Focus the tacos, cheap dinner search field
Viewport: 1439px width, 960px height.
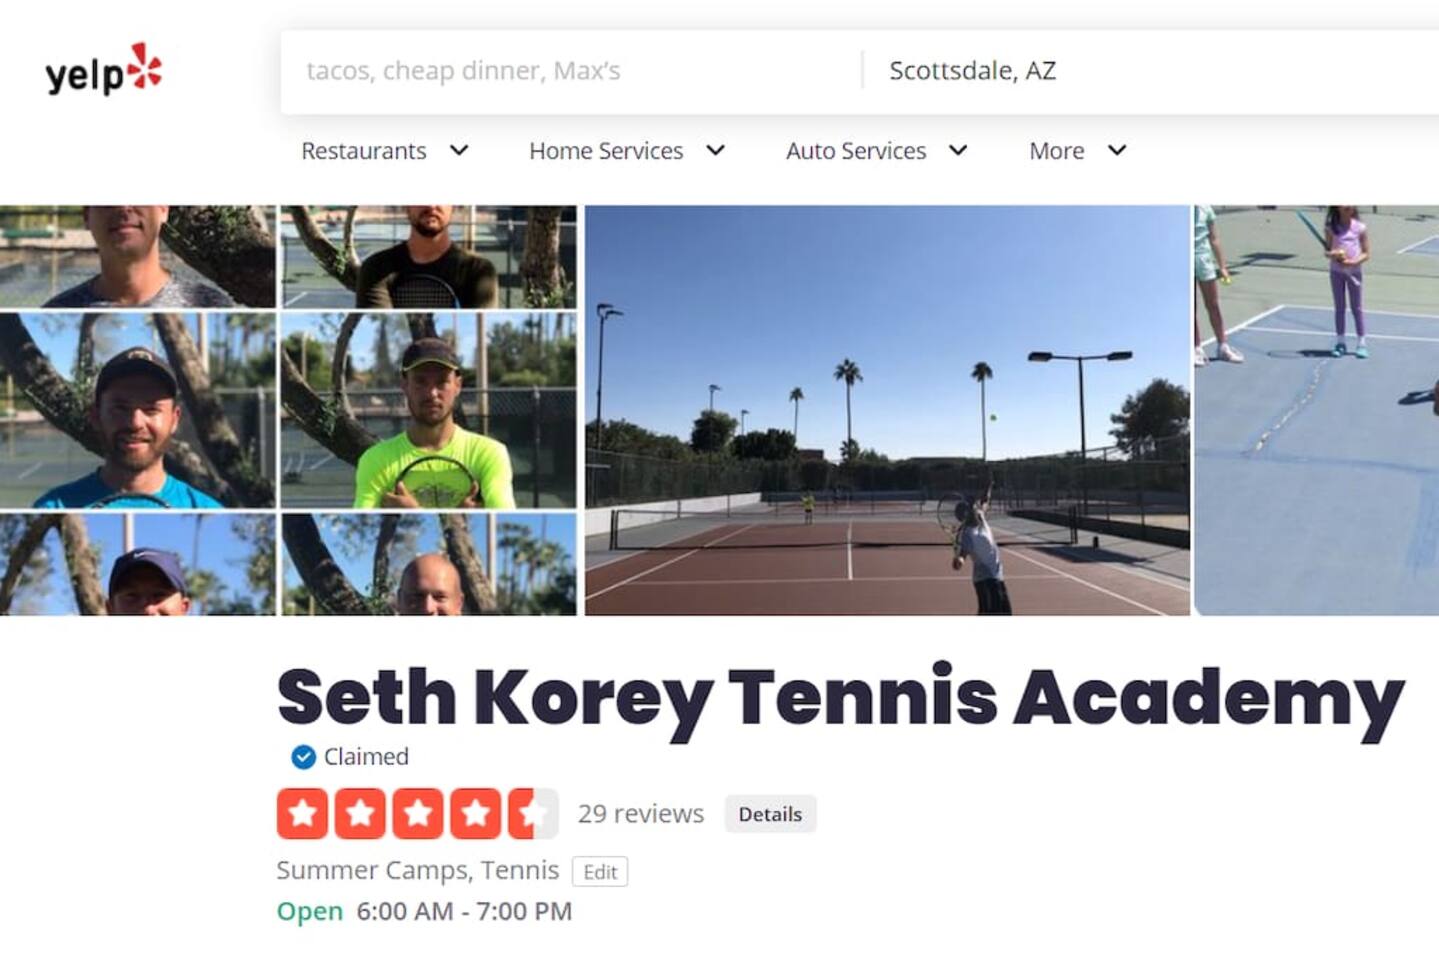tap(570, 71)
